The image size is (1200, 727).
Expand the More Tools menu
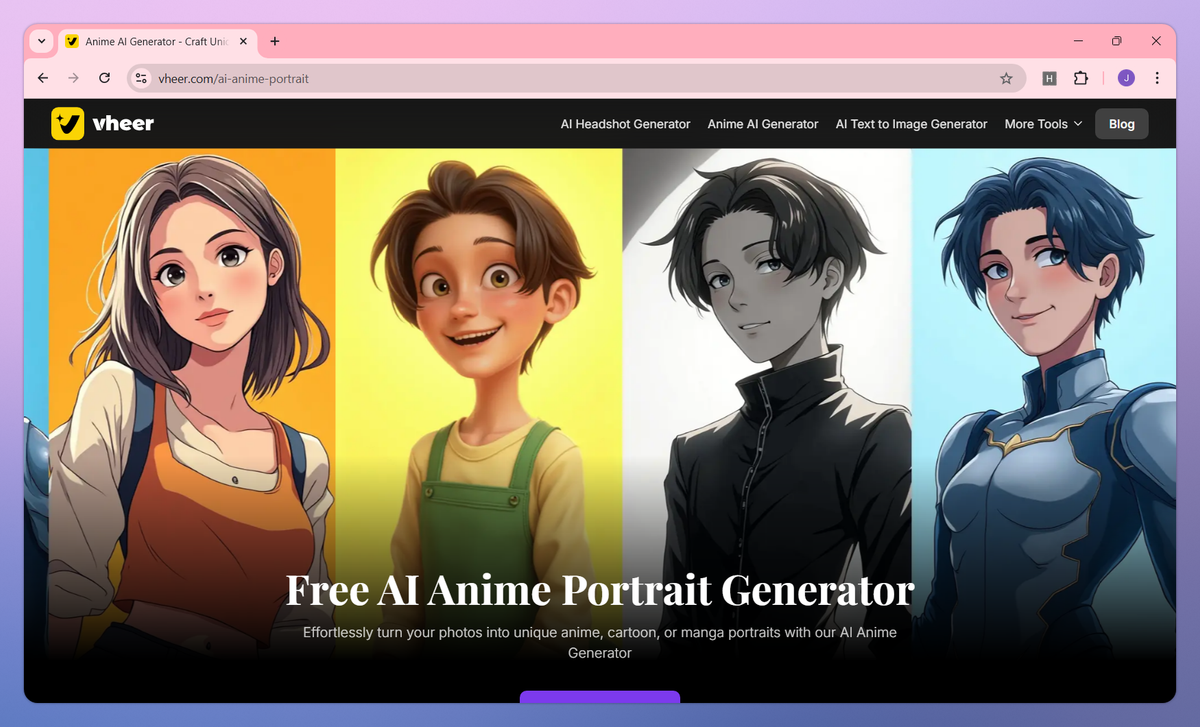tap(1043, 124)
